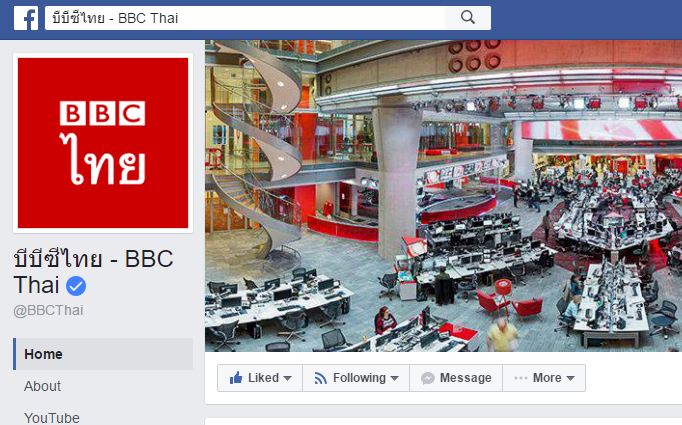Viewport: 682px width, 425px height.
Task: Expand the Liked dropdown arrow
Action: pyautogui.click(x=288, y=378)
